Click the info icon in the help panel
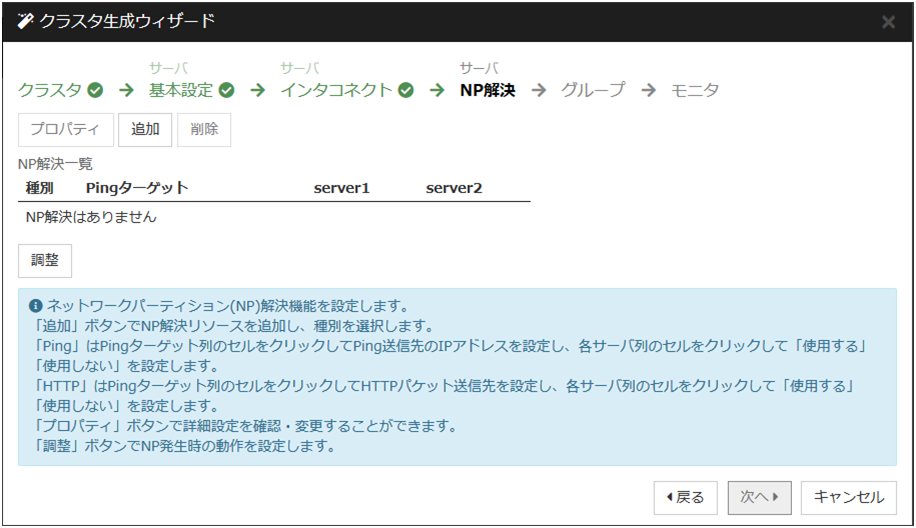The height and width of the screenshot is (528, 916). [x=35, y=306]
